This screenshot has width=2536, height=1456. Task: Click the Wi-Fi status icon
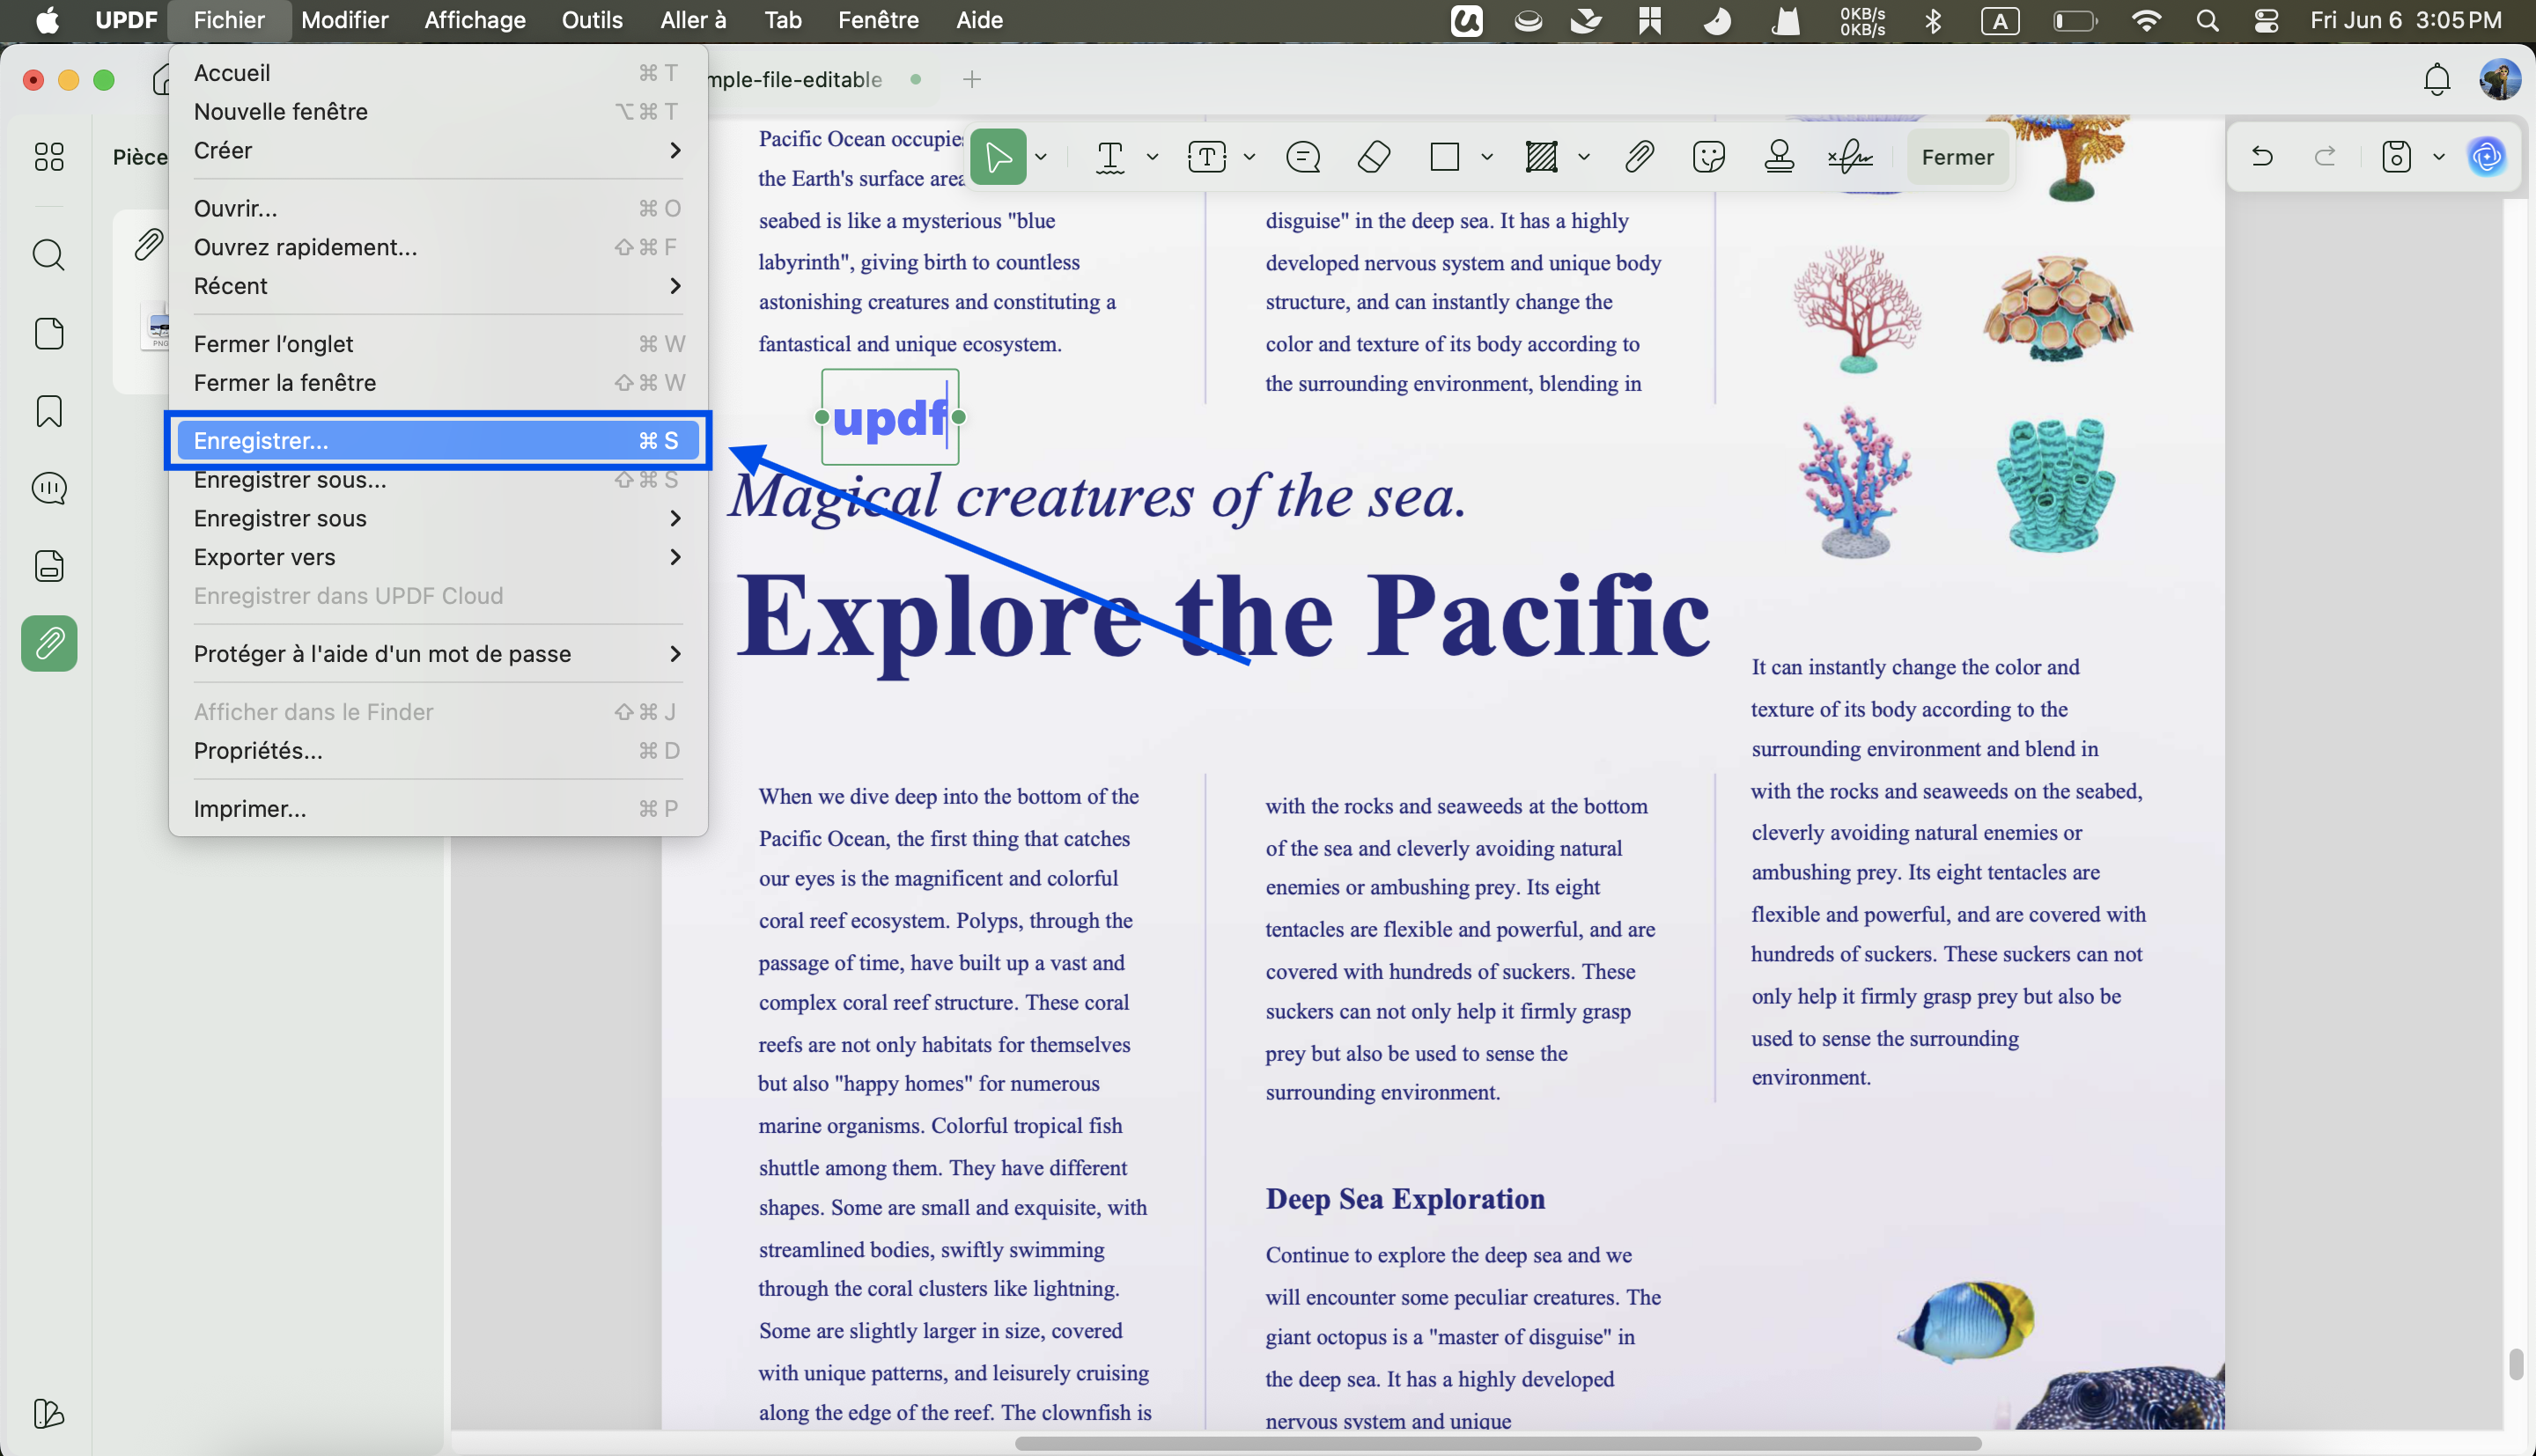2146,20
